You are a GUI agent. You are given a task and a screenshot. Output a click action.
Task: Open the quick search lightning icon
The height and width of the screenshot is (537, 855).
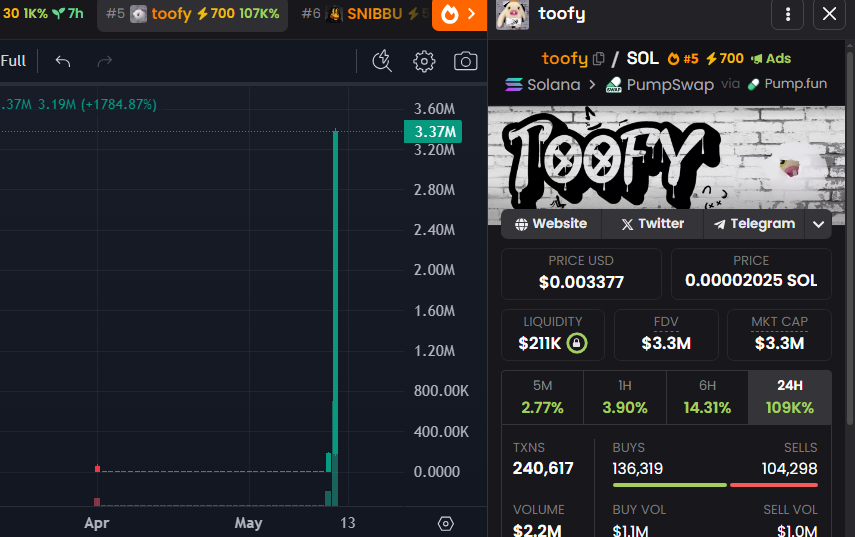(382, 61)
